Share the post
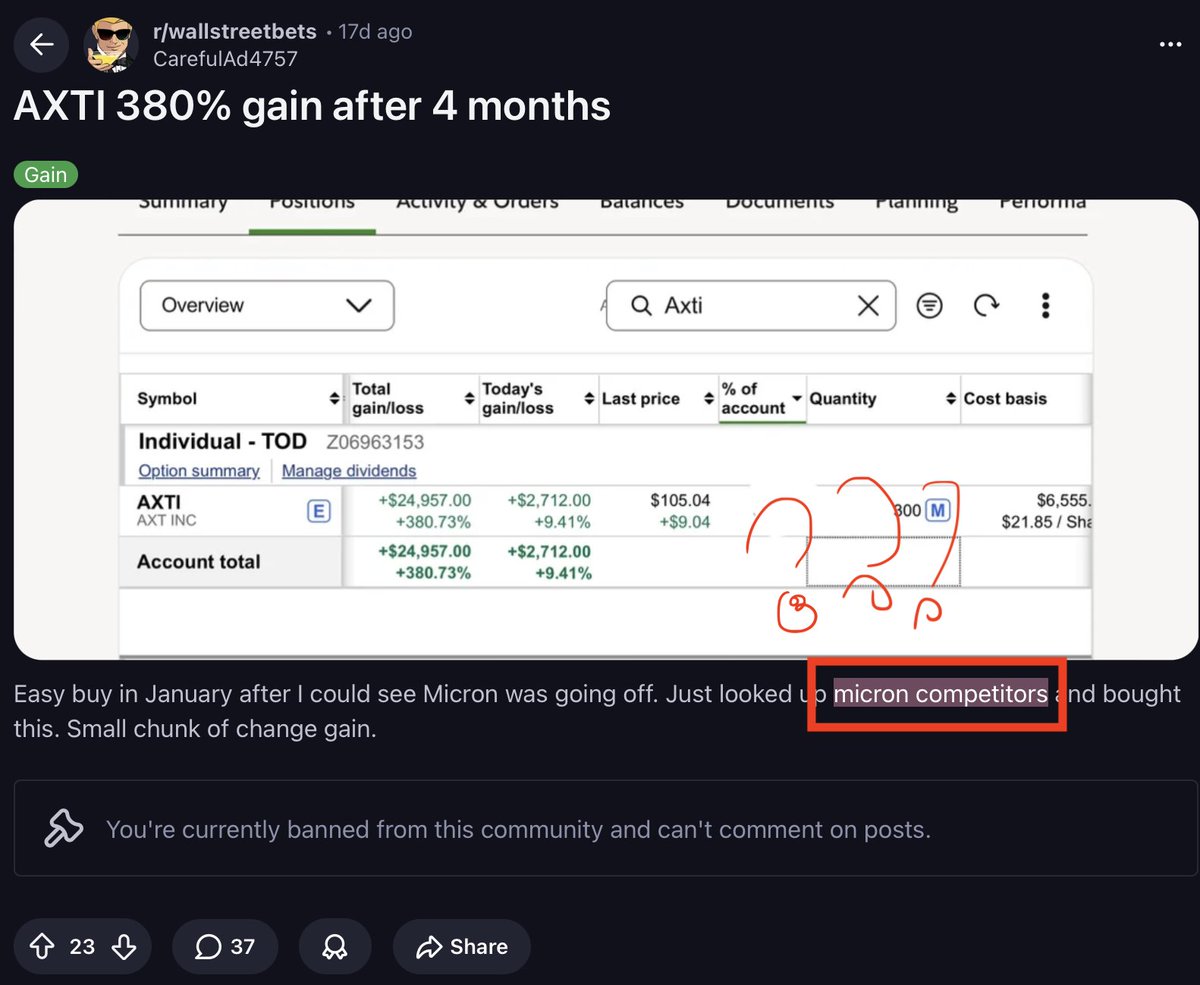The image size is (1200, 985). coord(462,946)
